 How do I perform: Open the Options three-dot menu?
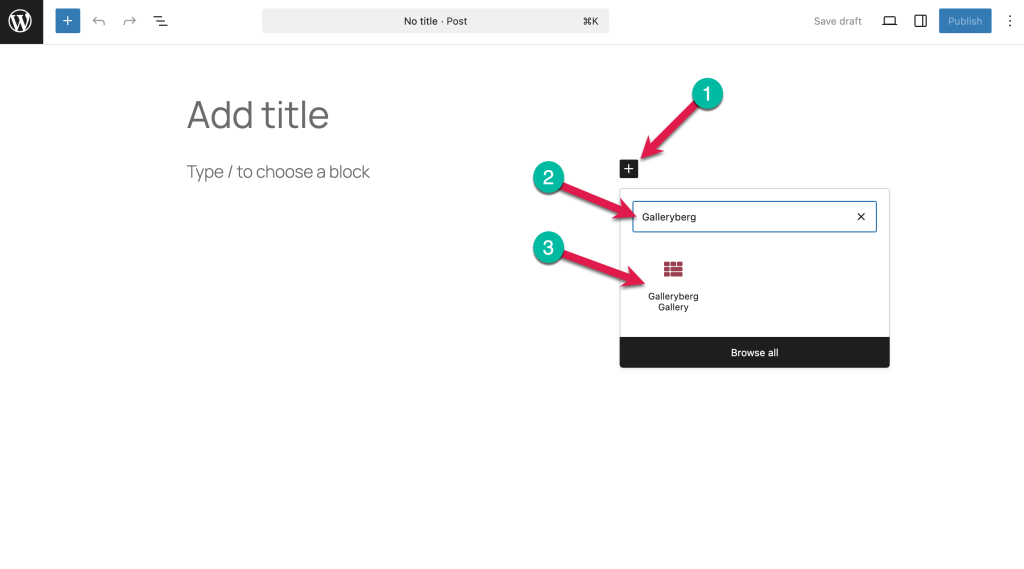point(1010,21)
